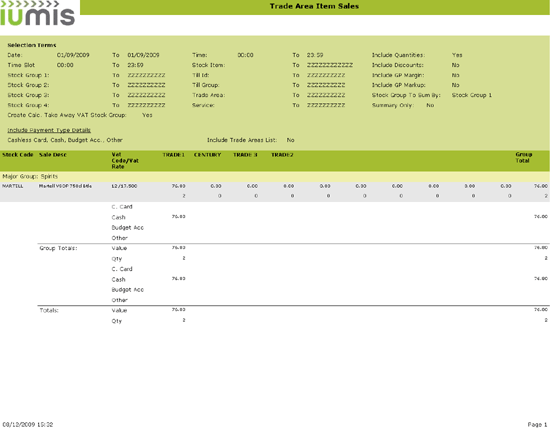This screenshot has width=550, height=430.
Task: Click the Include Quantities Yes value
Action: click(457, 55)
